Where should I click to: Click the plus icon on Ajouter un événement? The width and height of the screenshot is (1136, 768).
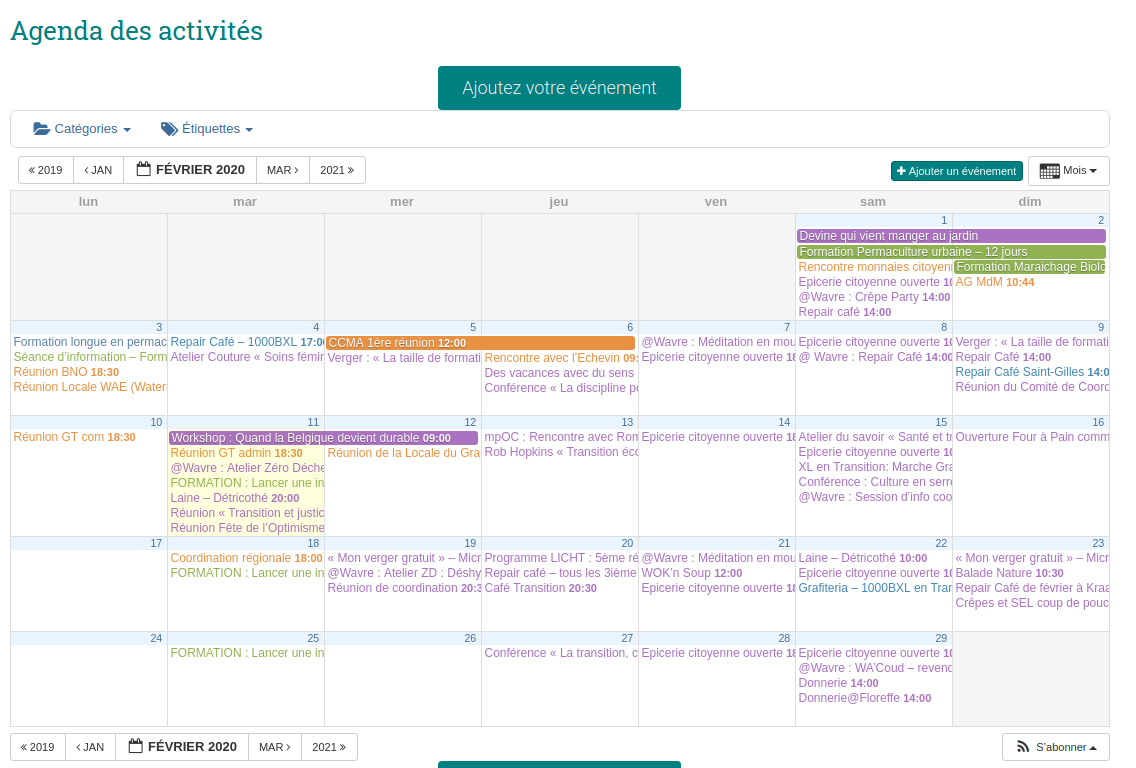click(x=901, y=171)
